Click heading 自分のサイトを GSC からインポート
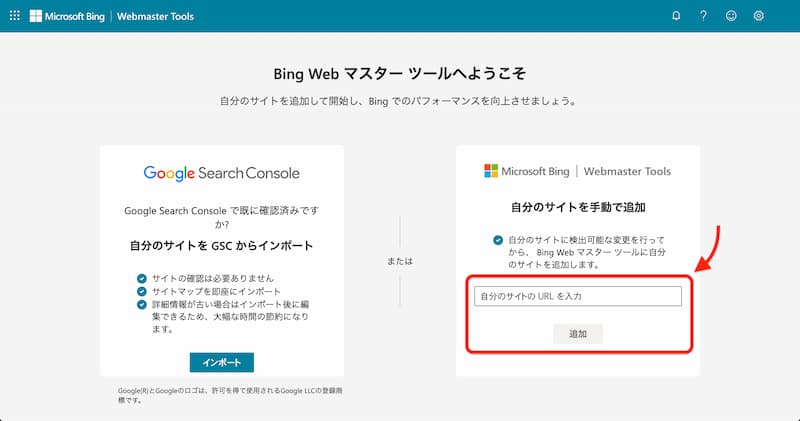 pyautogui.click(x=221, y=245)
